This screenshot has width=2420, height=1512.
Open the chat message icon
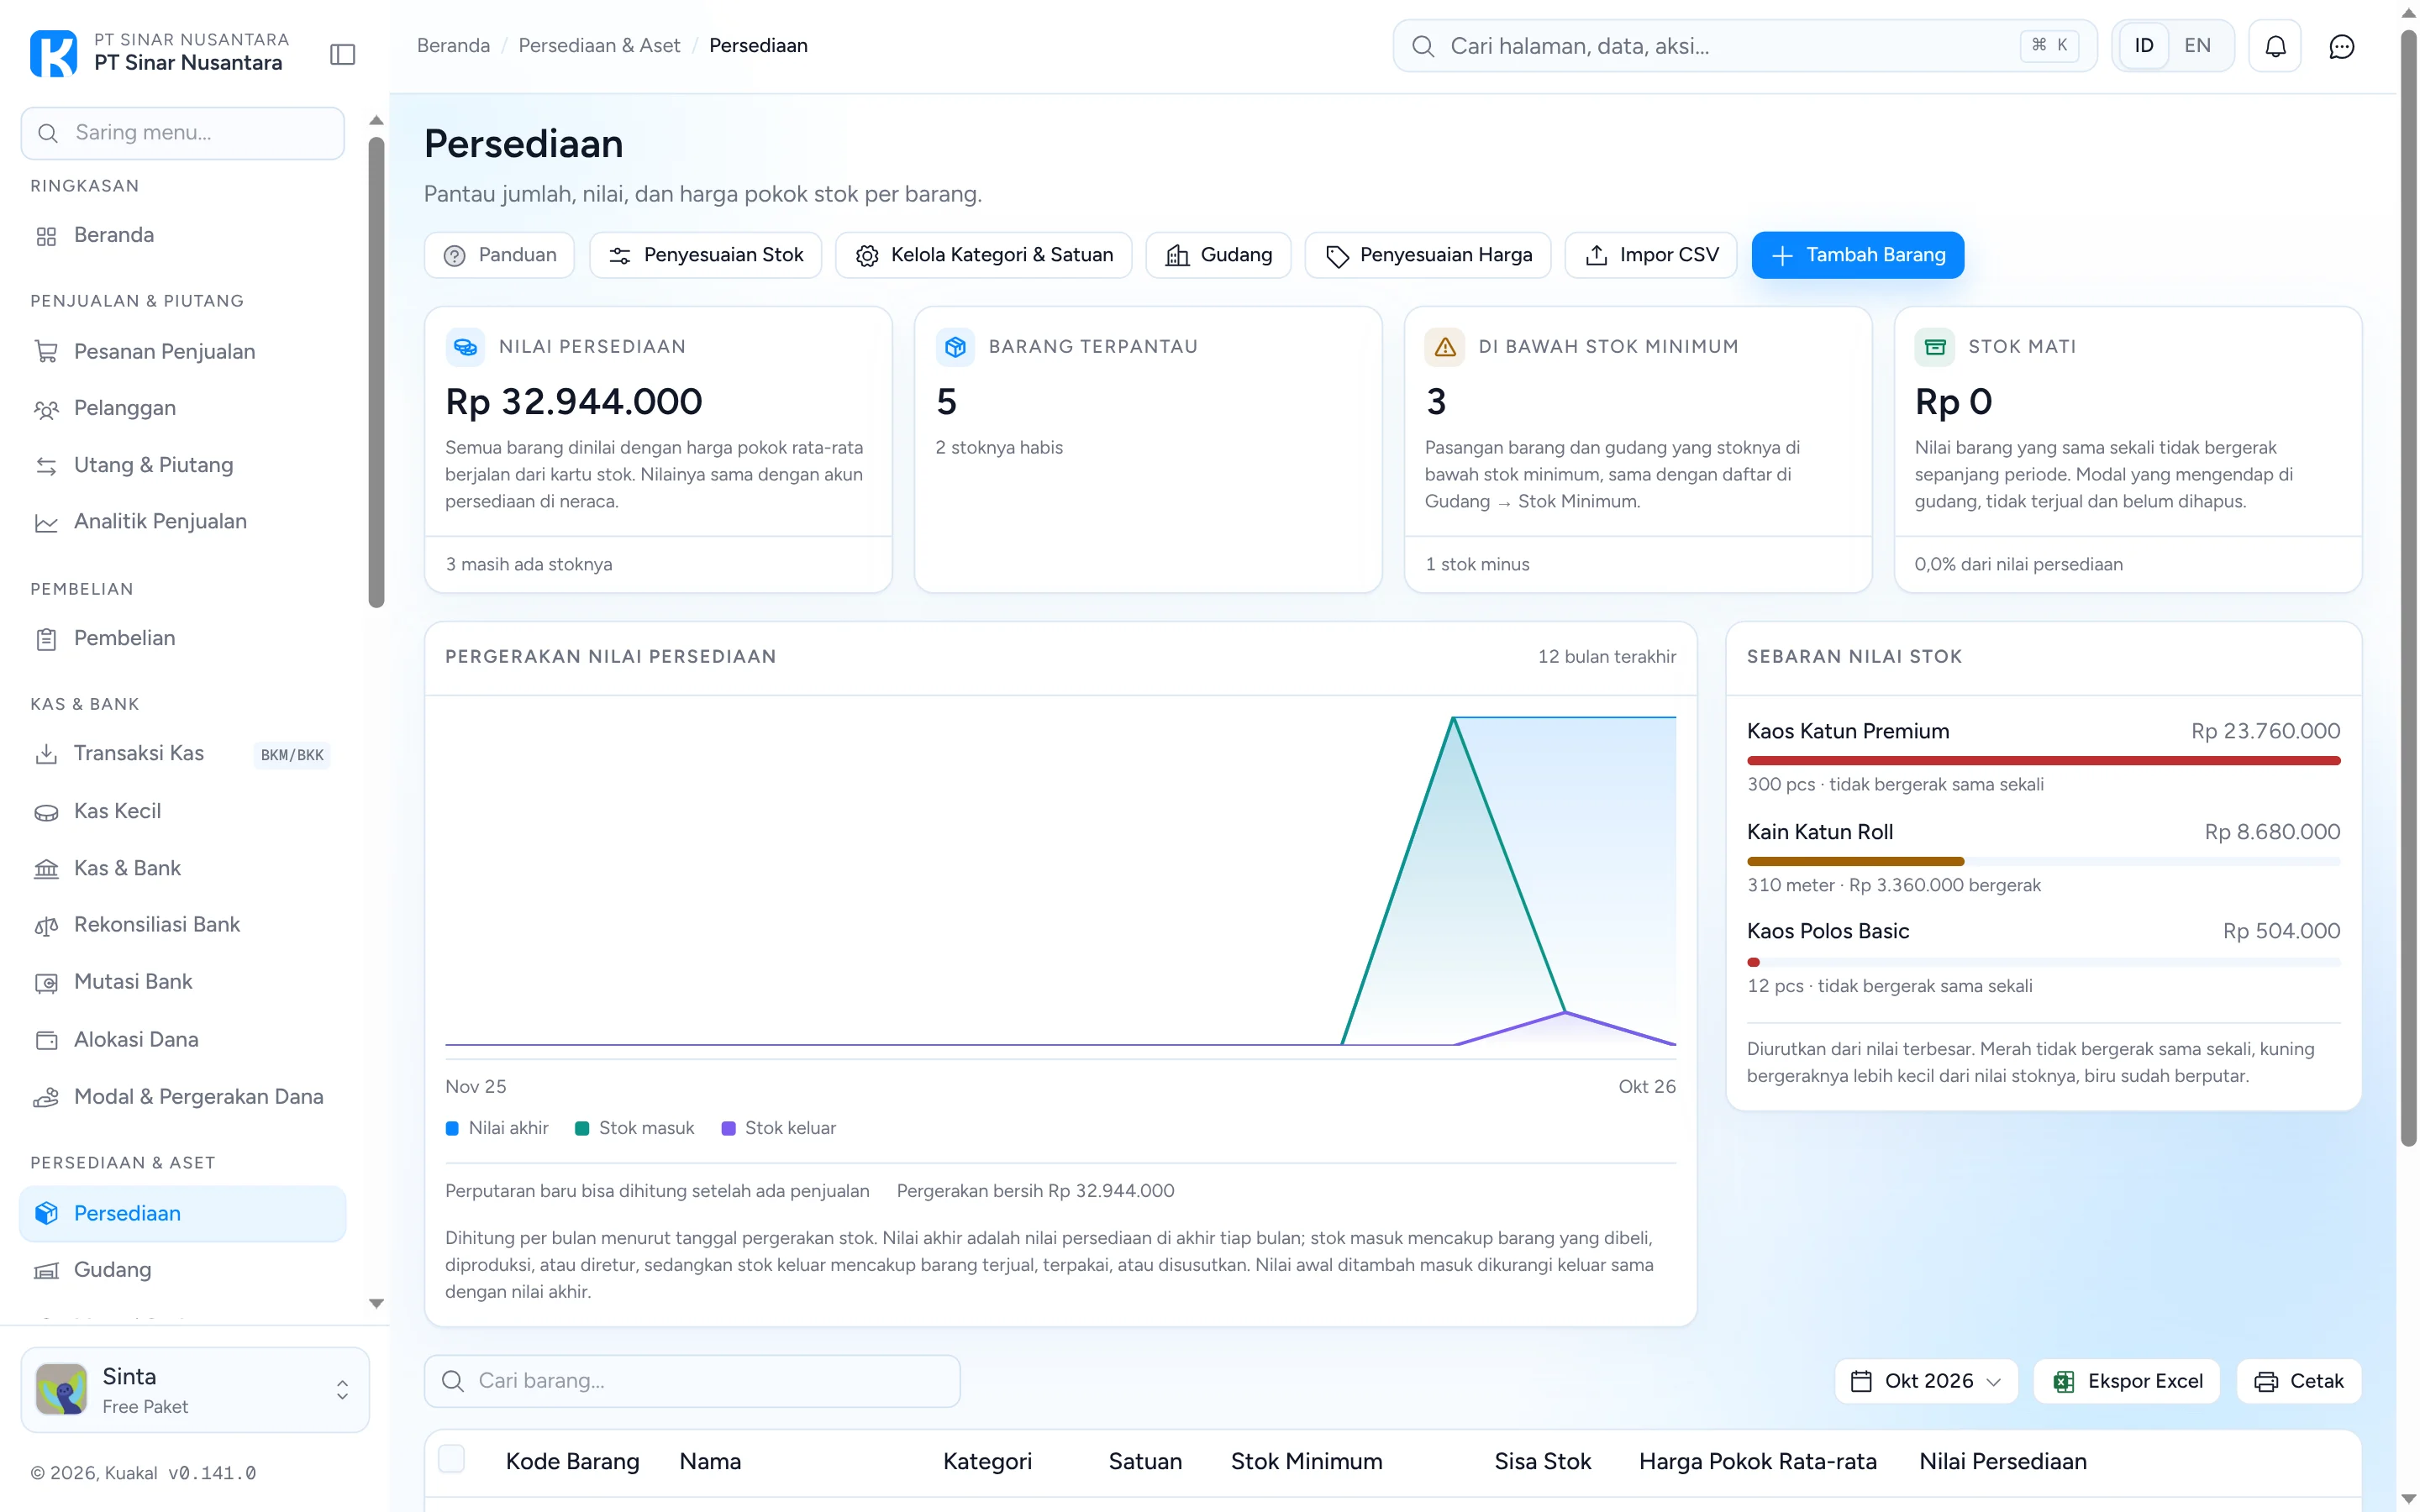(x=2341, y=46)
